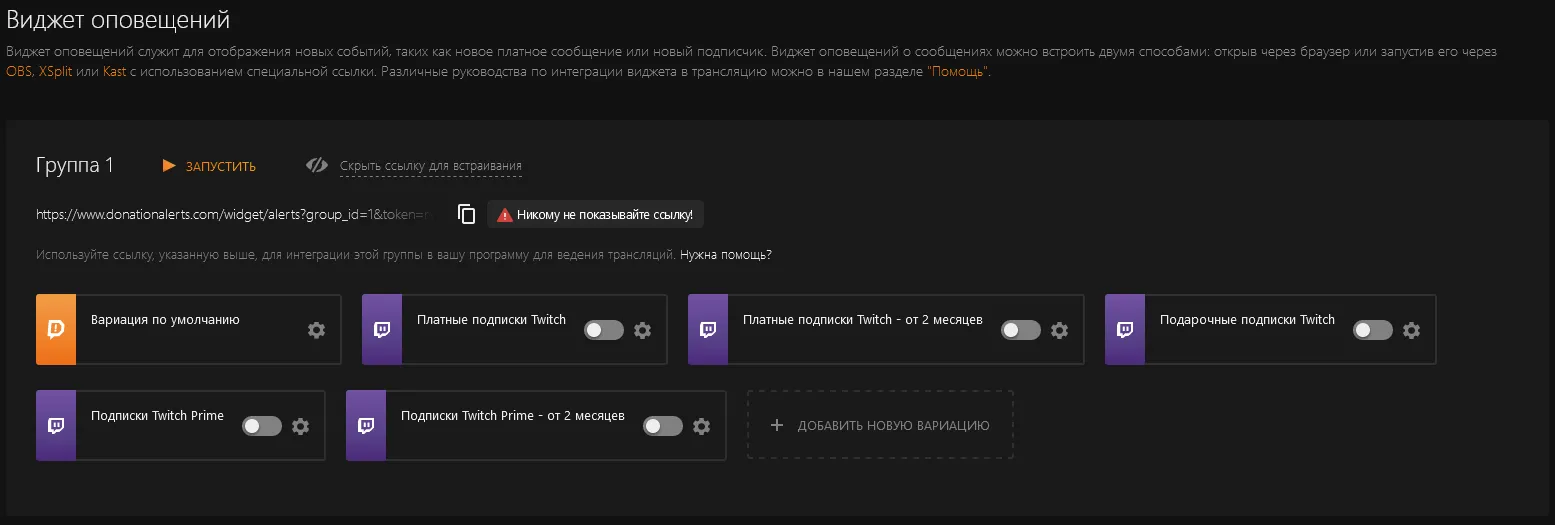Add a new variation with ДОБАВИТЬ НОВУЮ ВАРИАЦИЮ
This screenshot has height=525, width=1555.
click(x=880, y=425)
